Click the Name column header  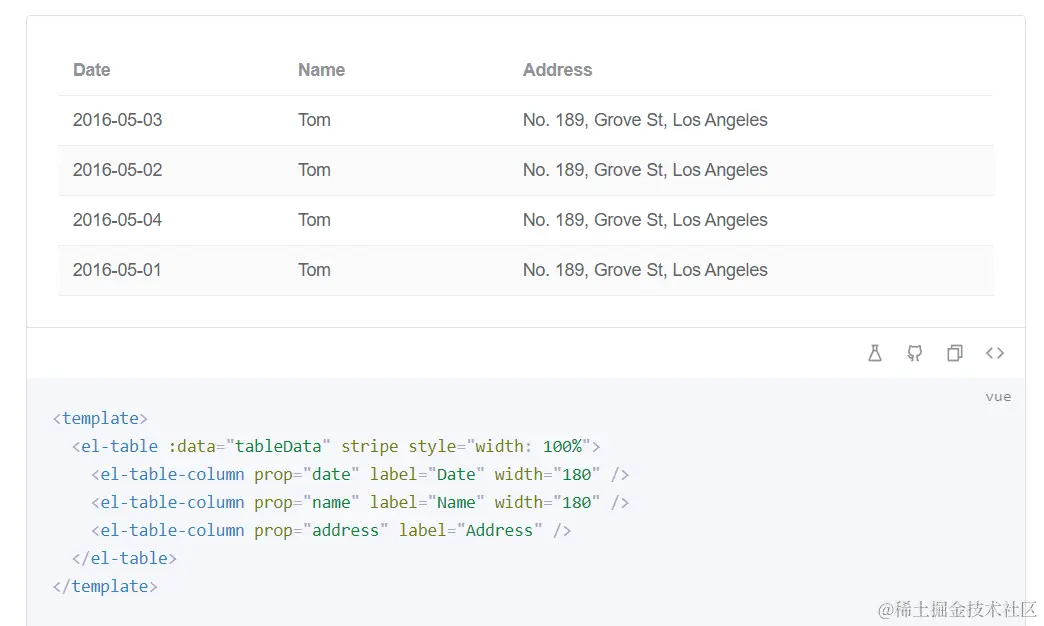click(321, 70)
